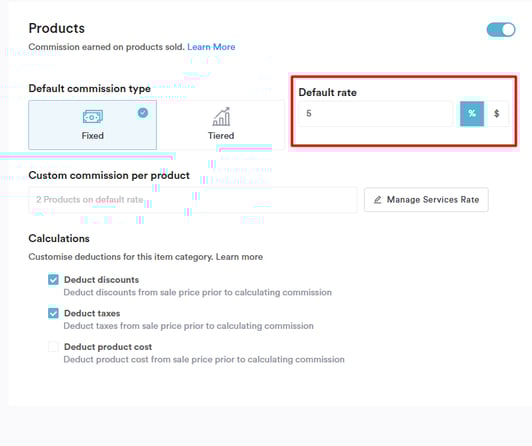Uncheck the Deduct taxes checkbox

pyautogui.click(x=53, y=313)
